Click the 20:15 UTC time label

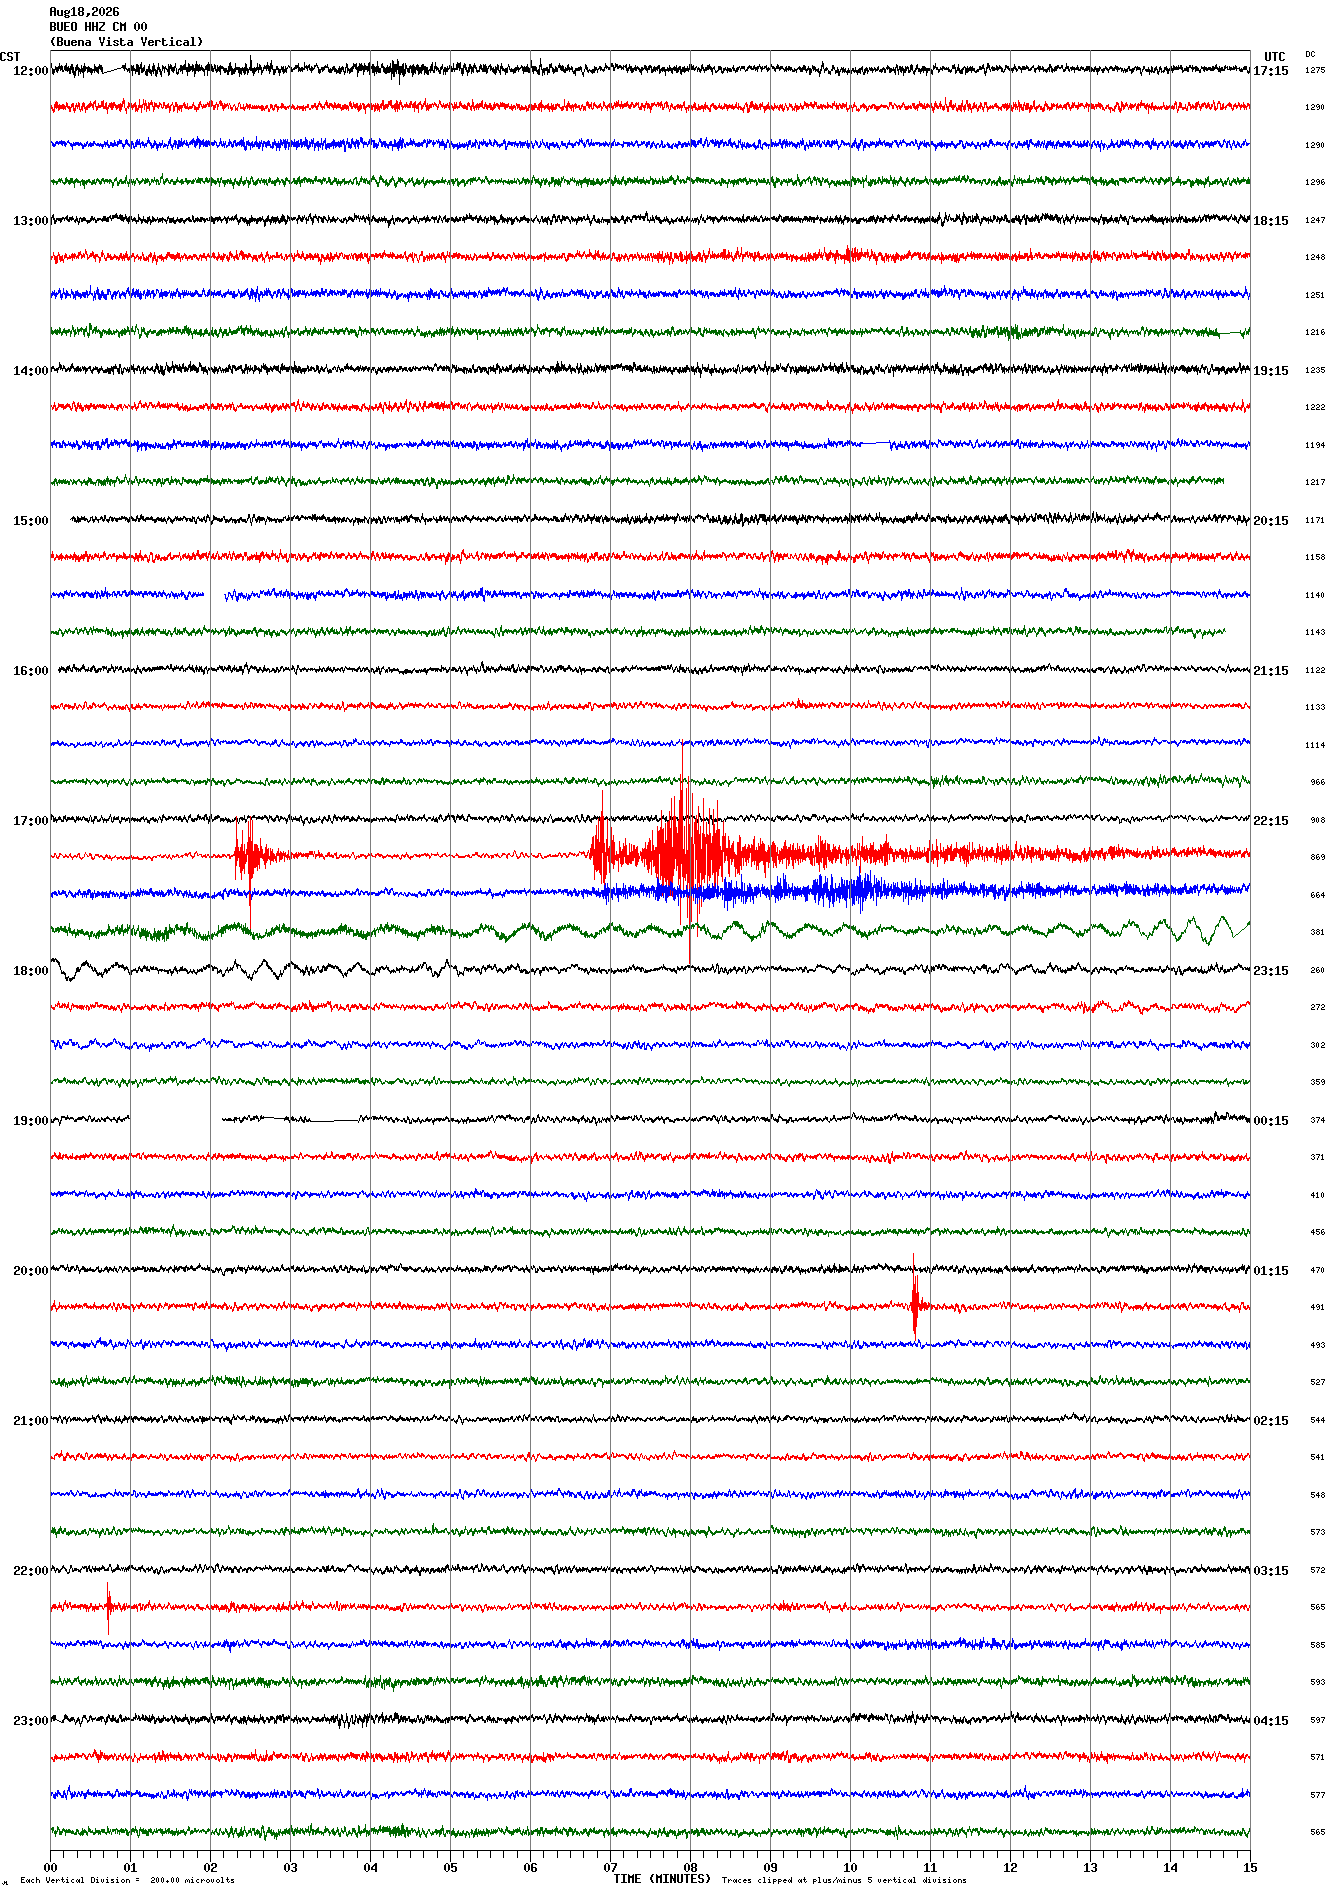click(1271, 521)
